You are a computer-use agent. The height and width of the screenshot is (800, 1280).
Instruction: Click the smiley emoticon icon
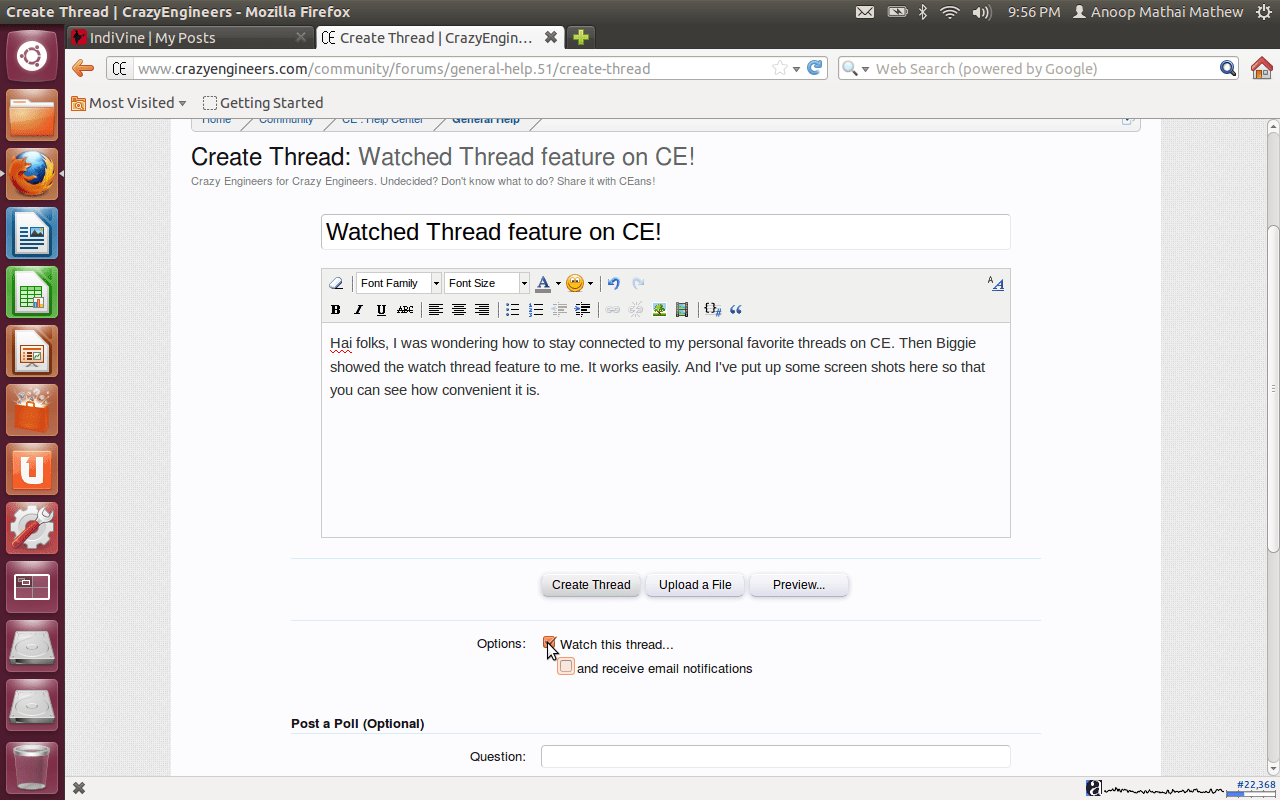[x=575, y=284]
